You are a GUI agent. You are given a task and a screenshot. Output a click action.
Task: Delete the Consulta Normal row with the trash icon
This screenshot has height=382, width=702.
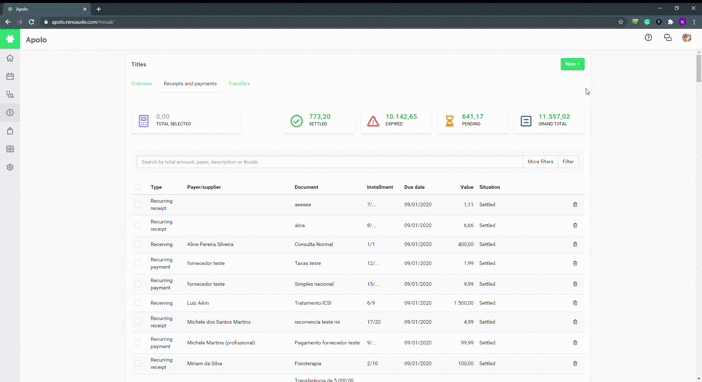(x=575, y=245)
